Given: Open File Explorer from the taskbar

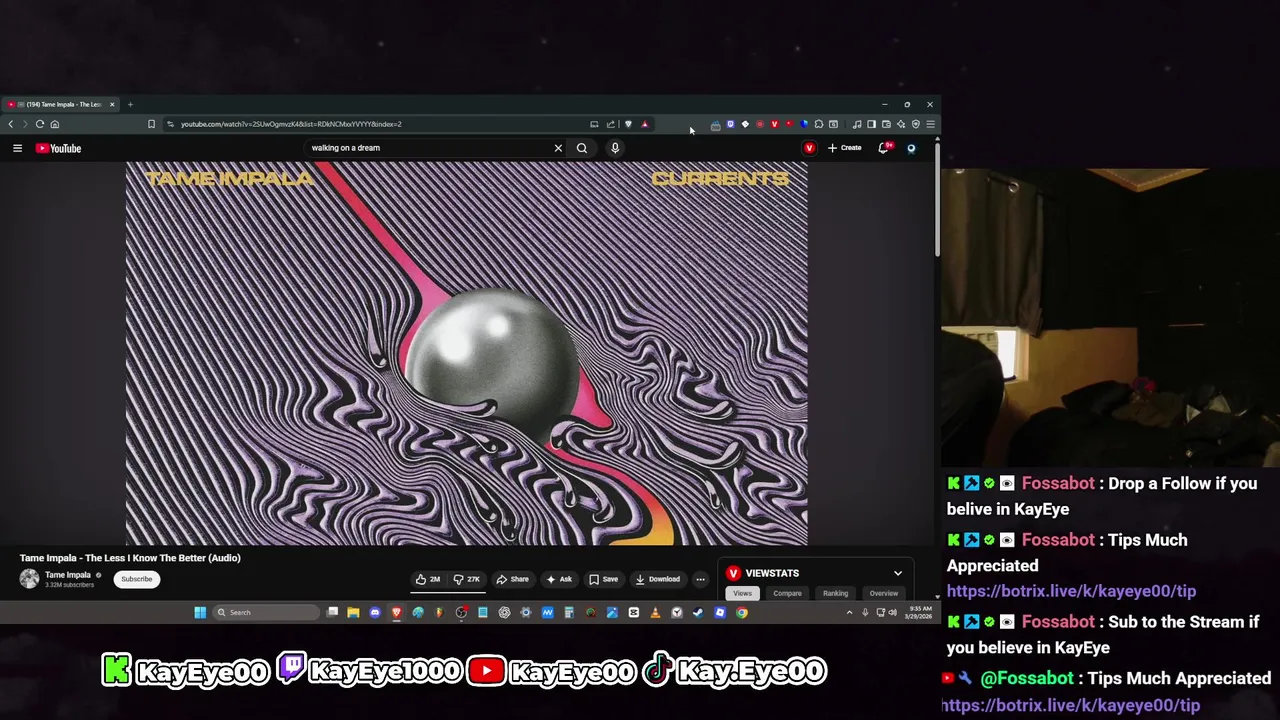Looking at the screenshot, I should (353, 612).
